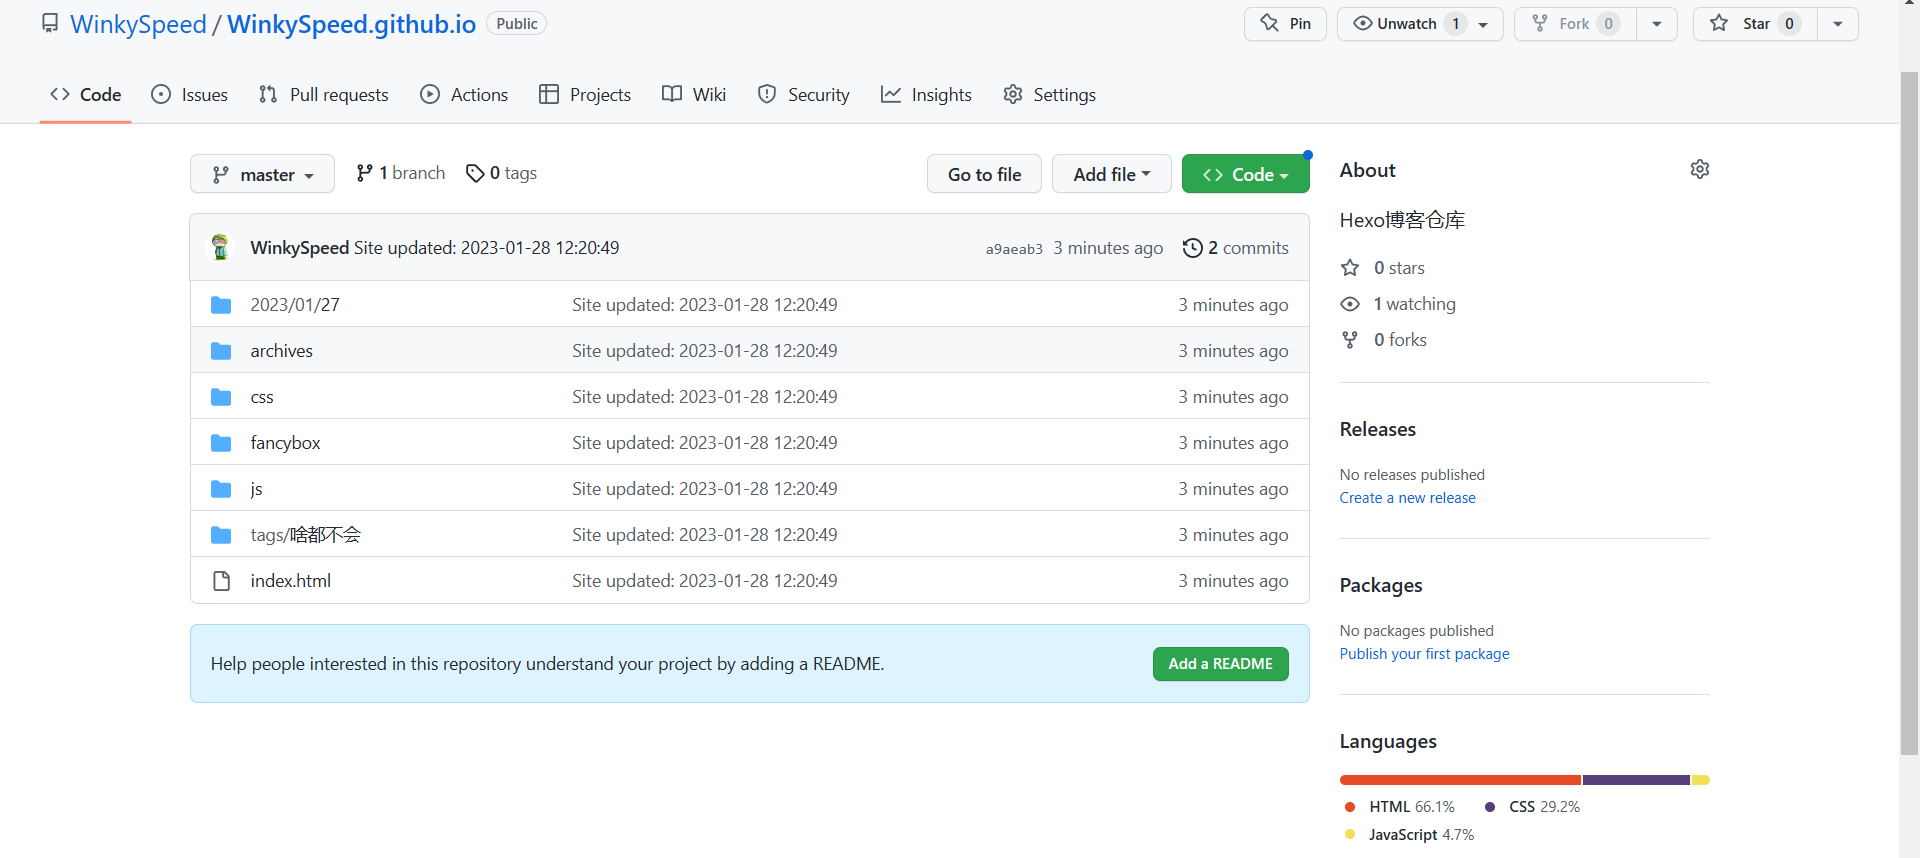View the Insights tab

(926, 95)
